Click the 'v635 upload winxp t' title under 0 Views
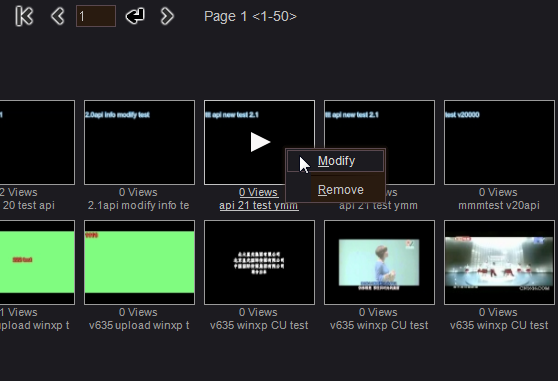 point(139,326)
